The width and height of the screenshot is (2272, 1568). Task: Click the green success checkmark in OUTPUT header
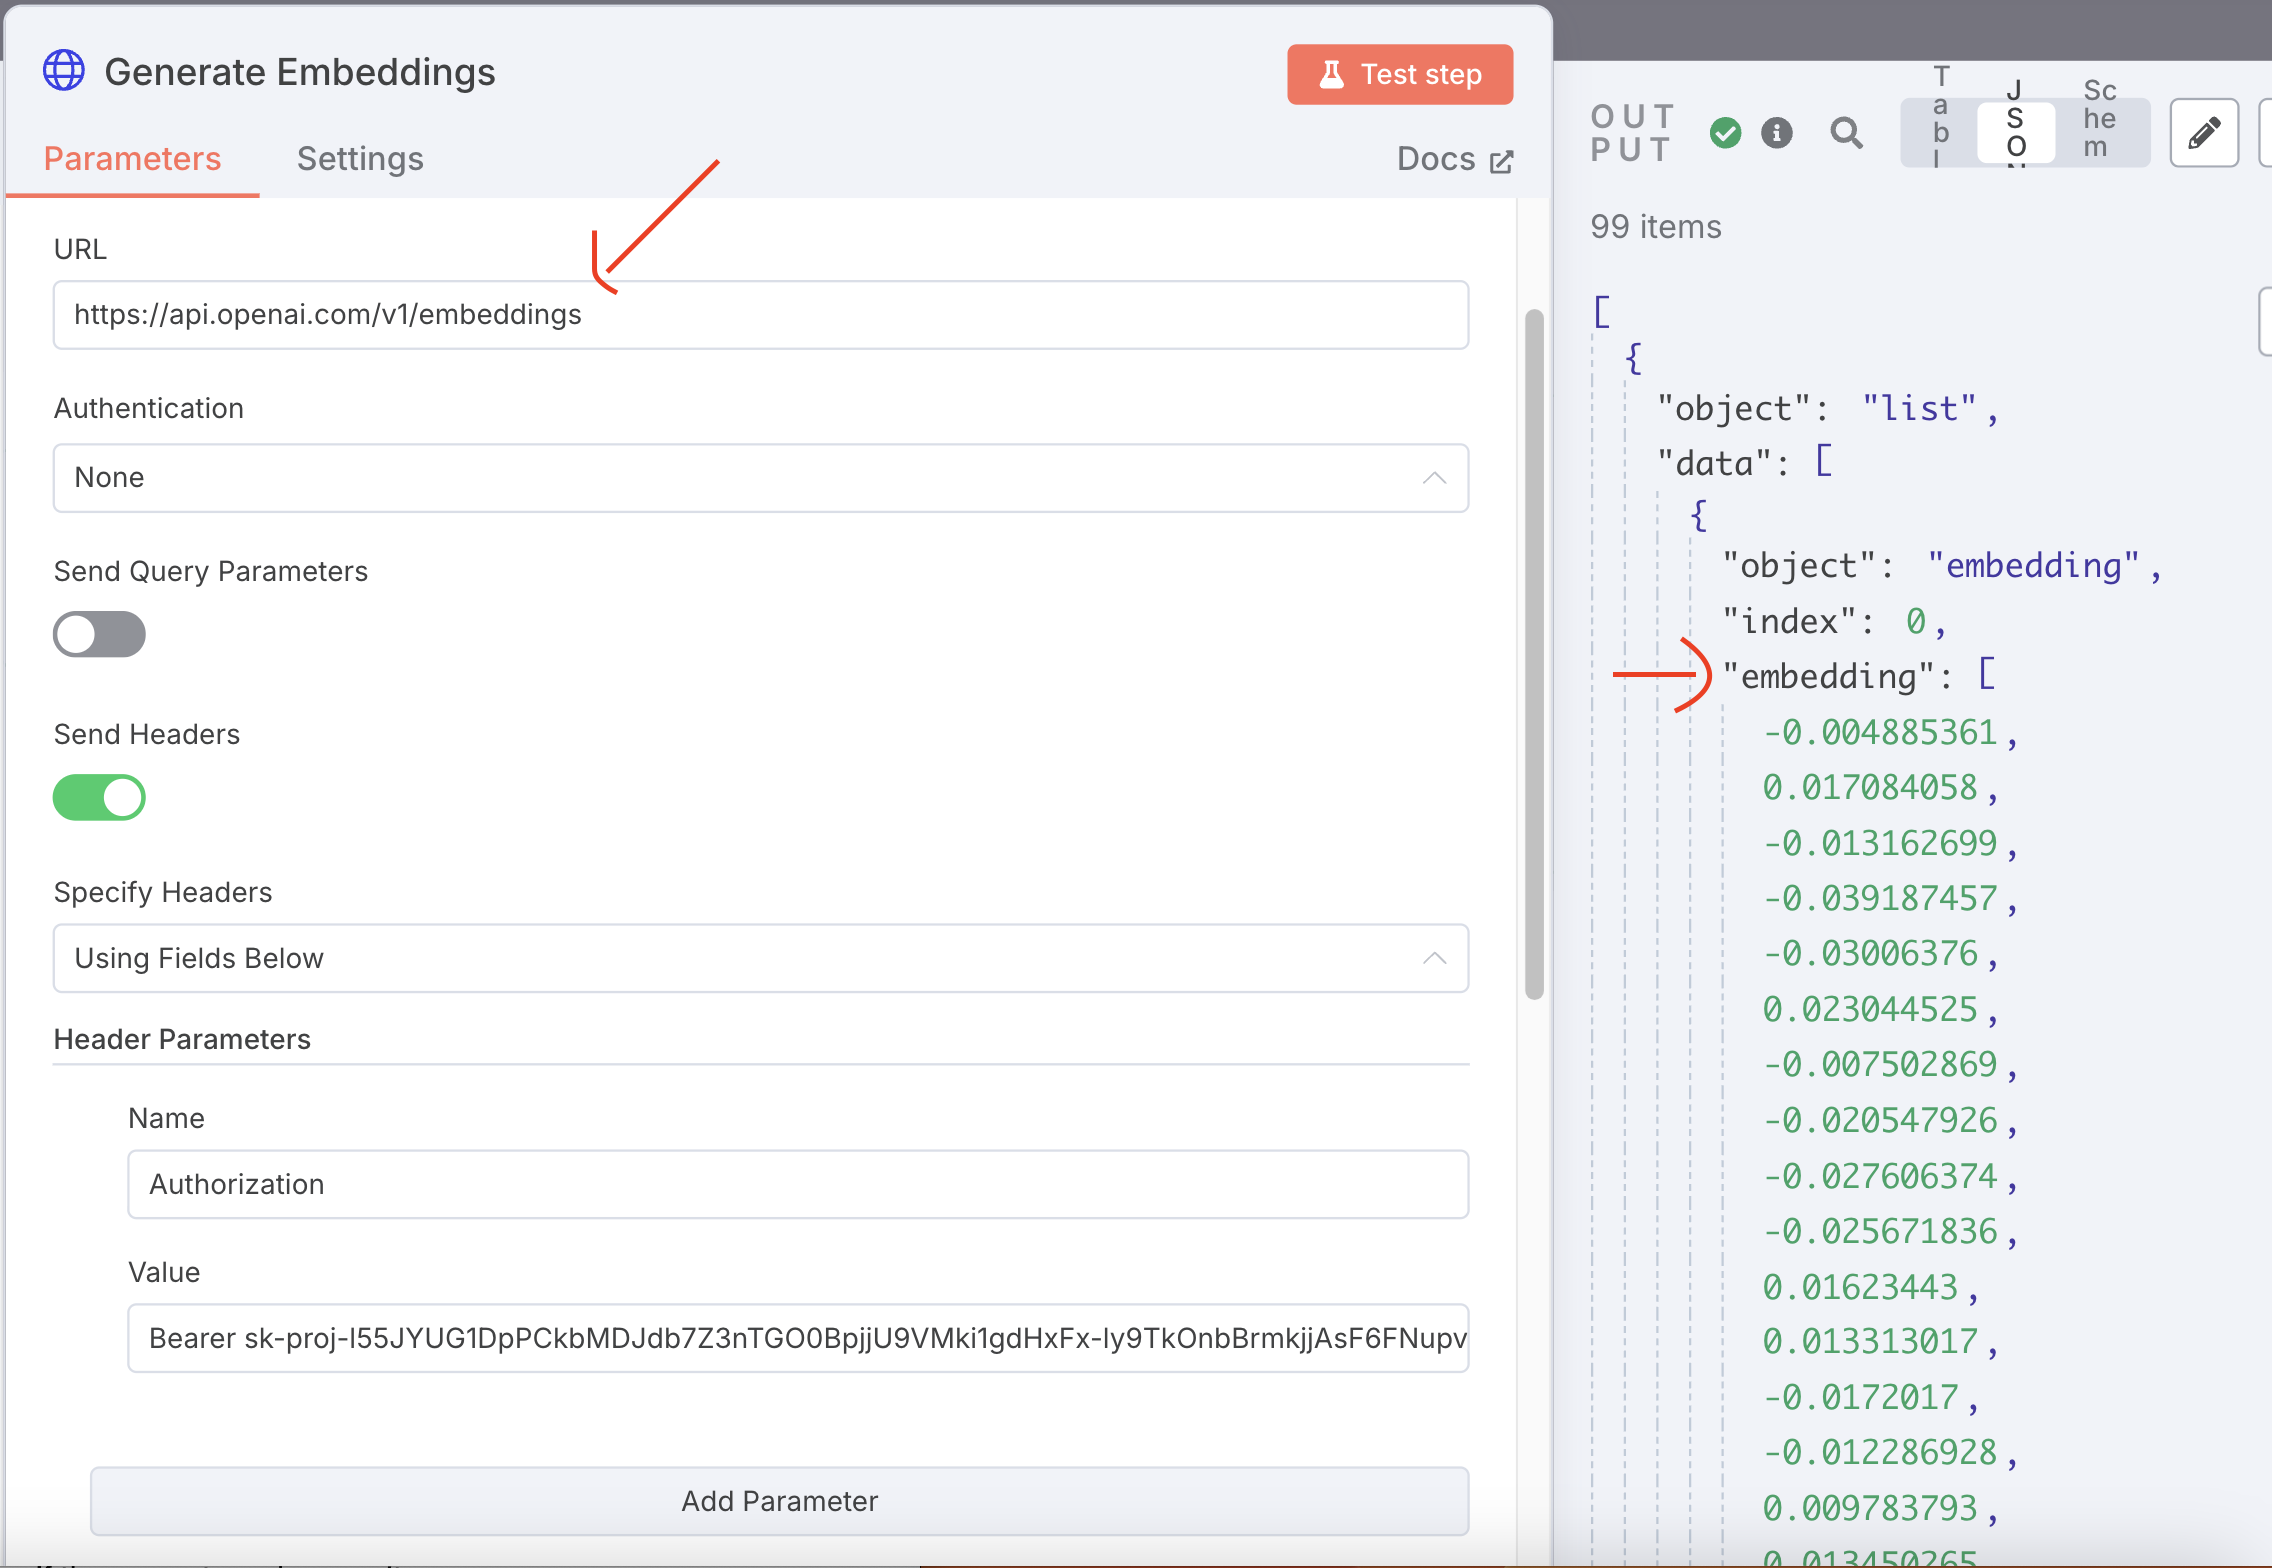click(1724, 133)
